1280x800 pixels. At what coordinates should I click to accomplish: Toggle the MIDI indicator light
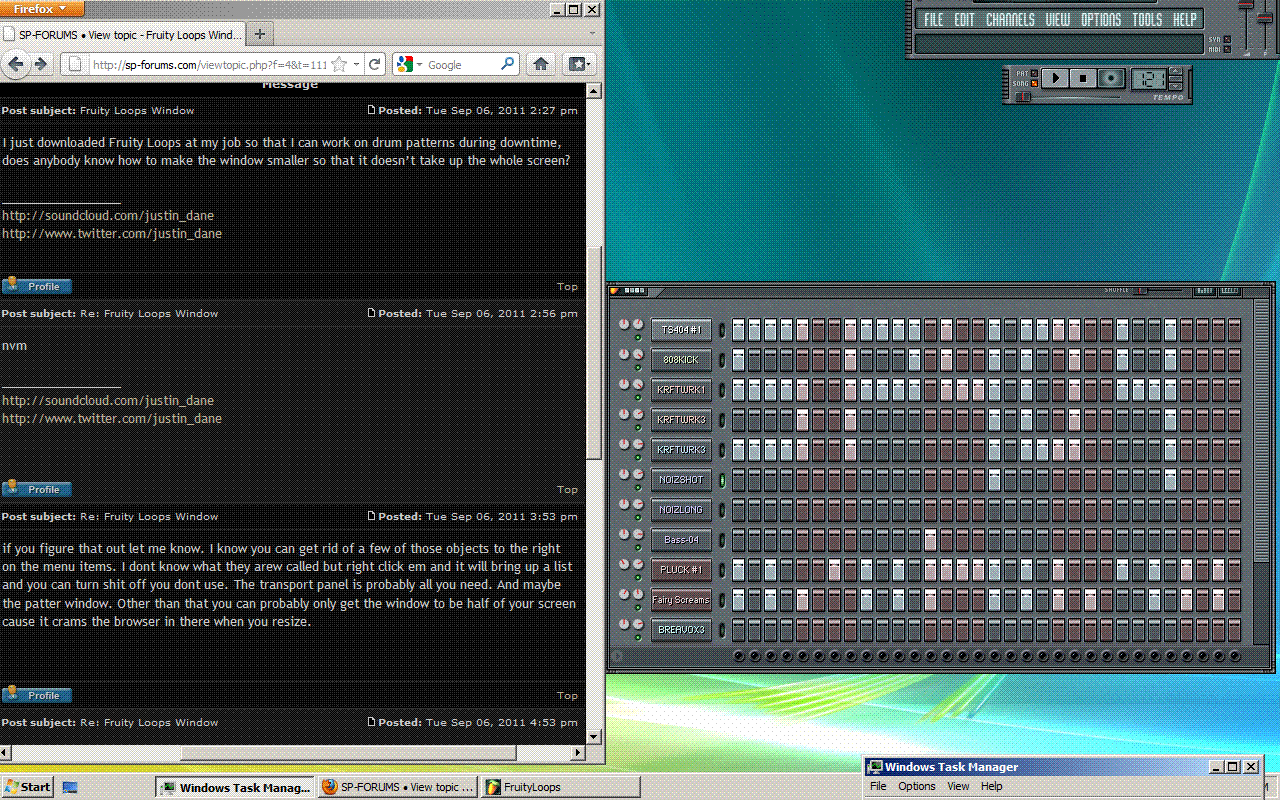tap(1226, 48)
